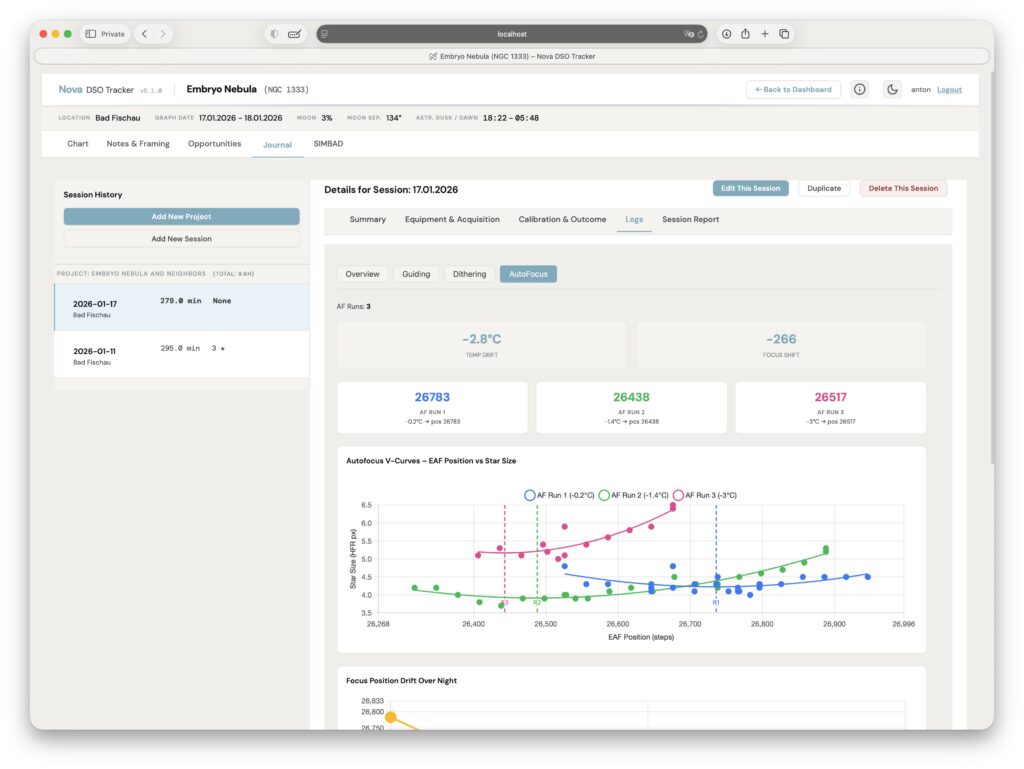This screenshot has height=769, width=1024.
Task: Open the browser share menu icon
Action: pos(744,33)
